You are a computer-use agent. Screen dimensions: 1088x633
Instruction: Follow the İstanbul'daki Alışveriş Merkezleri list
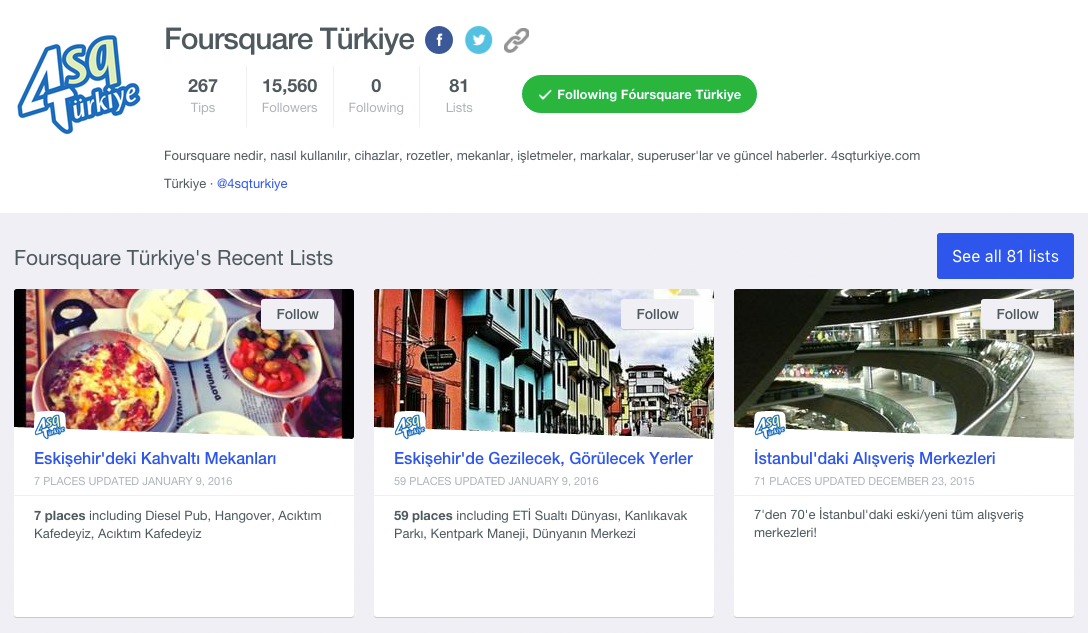(x=1017, y=314)
